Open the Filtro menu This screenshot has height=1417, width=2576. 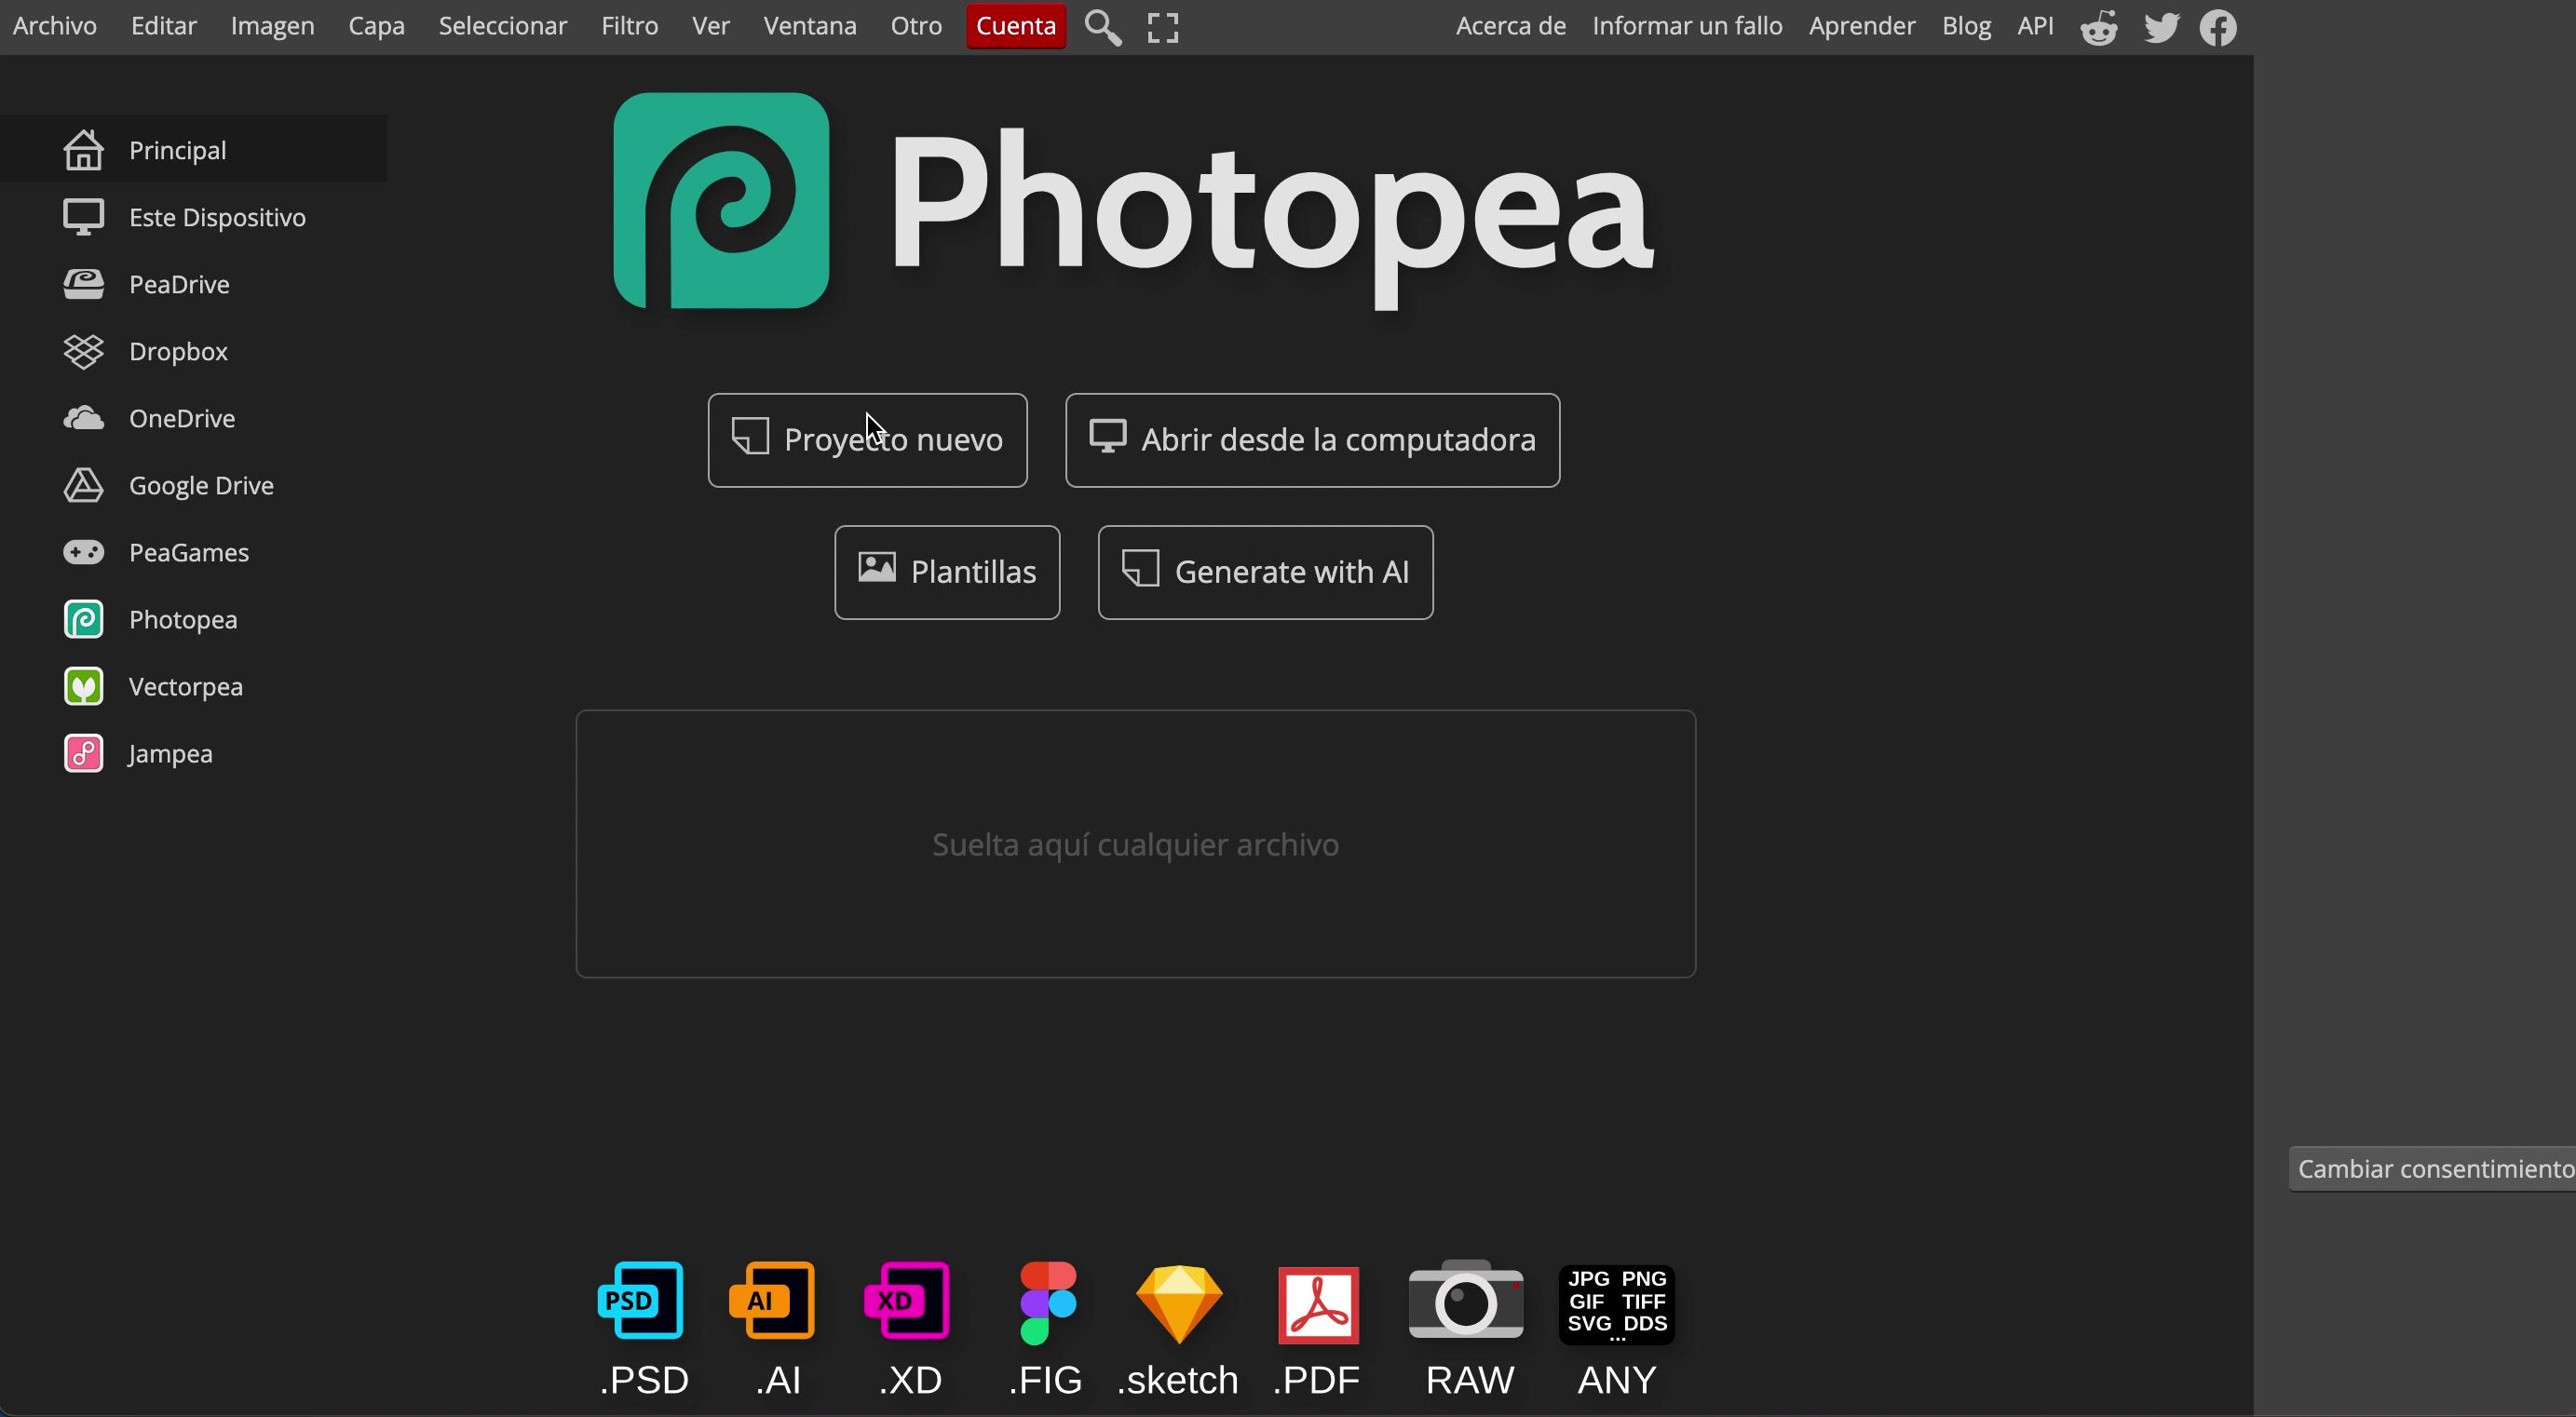629,26
